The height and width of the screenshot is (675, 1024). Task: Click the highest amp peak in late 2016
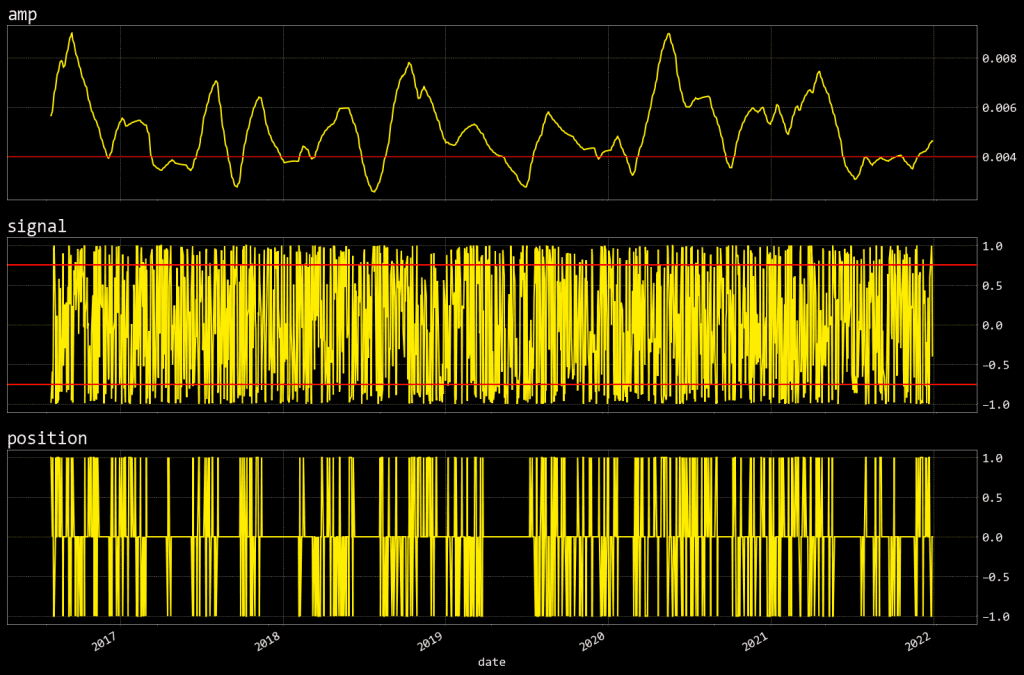(x=72, y=33)
